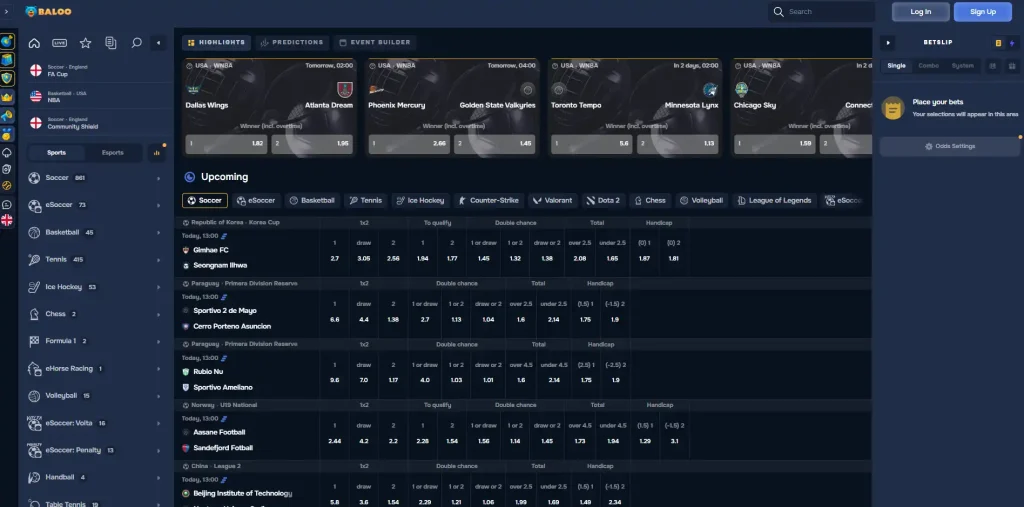This screenshot has height=507, width=1024.
Task: Click the Log in button
Action: 921,12
